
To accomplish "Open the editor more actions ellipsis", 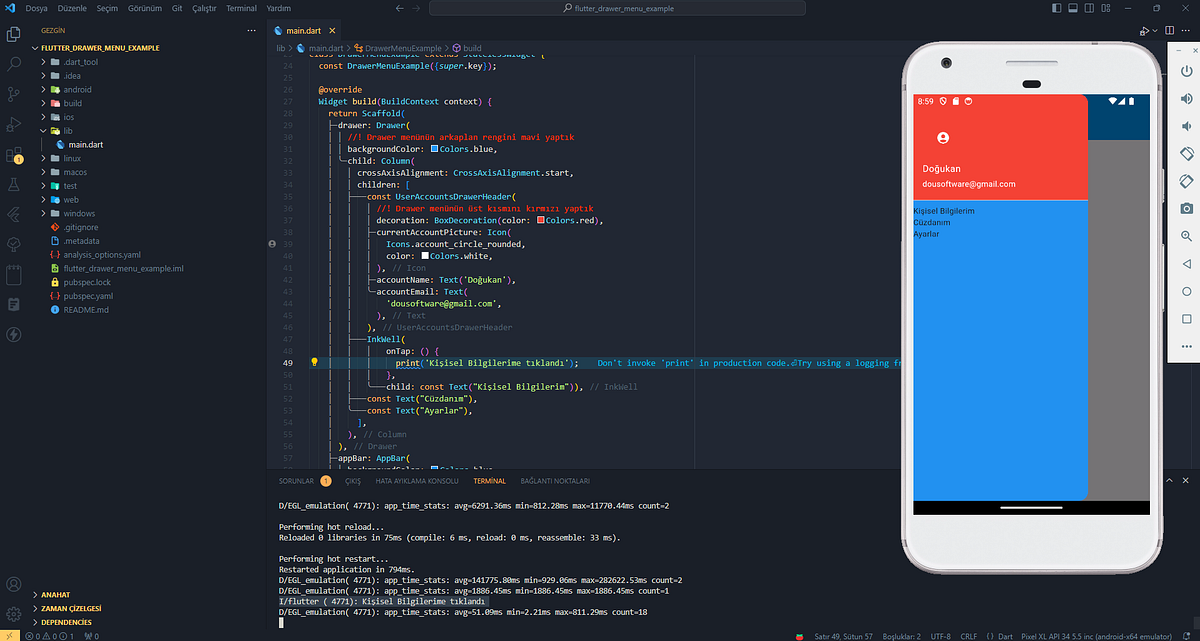I will tap(1185, 31).
